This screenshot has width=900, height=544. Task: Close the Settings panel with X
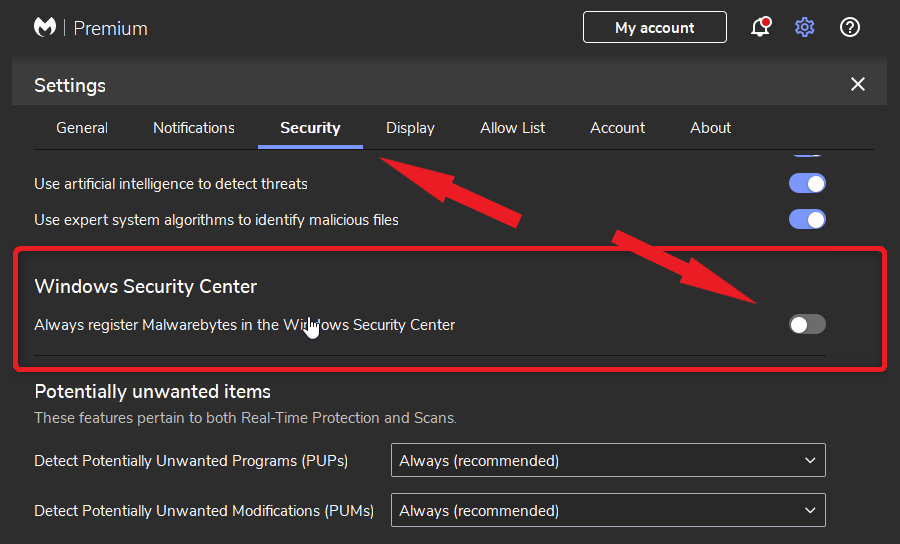(858, 84)
